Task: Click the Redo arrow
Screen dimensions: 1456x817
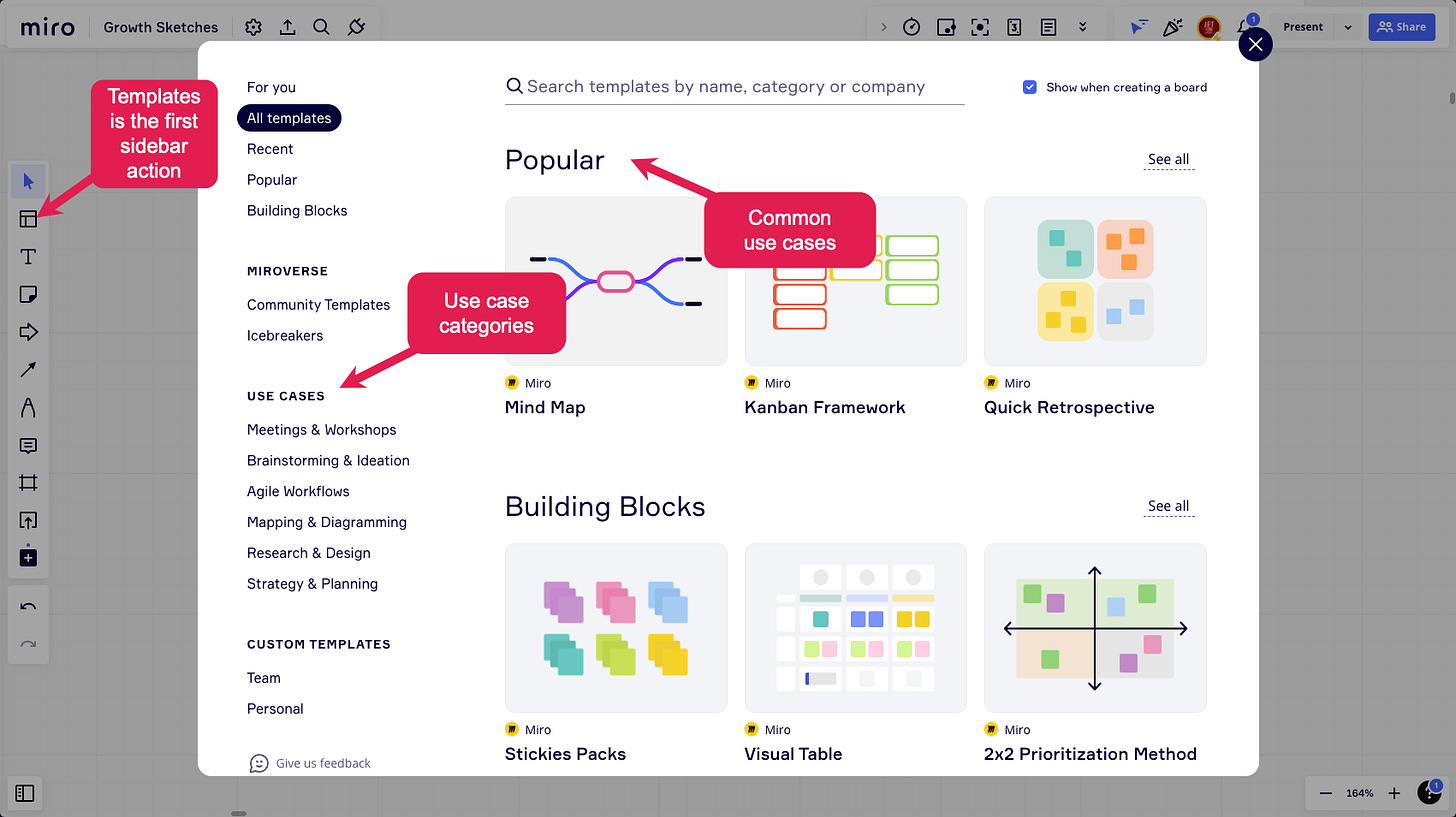Action: click(x=28, y=644)
